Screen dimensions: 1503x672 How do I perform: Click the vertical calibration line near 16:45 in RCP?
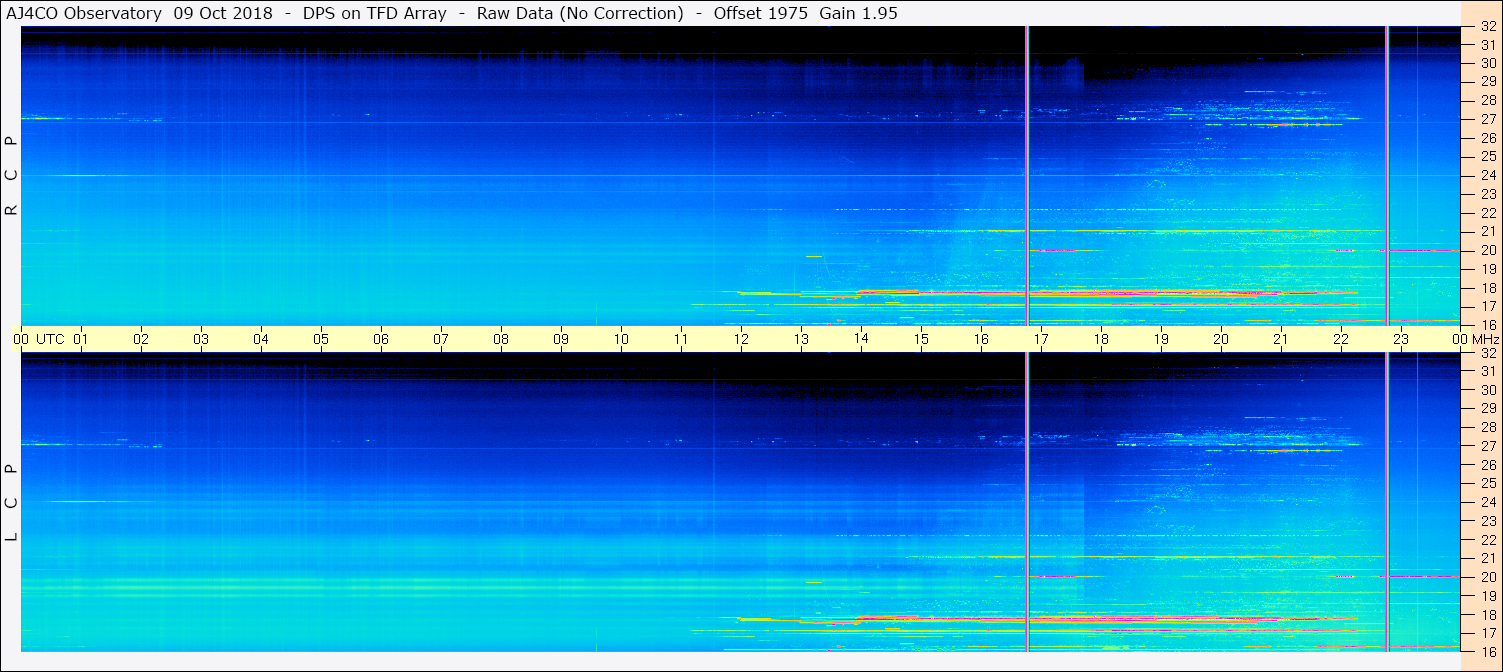(1027, 175)
